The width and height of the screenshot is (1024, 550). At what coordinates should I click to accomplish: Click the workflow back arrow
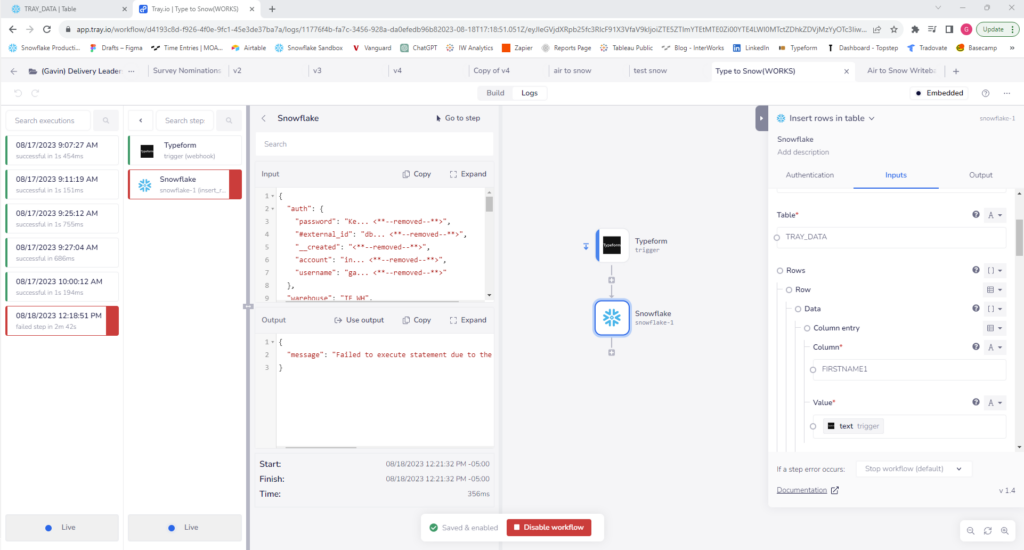point(14,71)
